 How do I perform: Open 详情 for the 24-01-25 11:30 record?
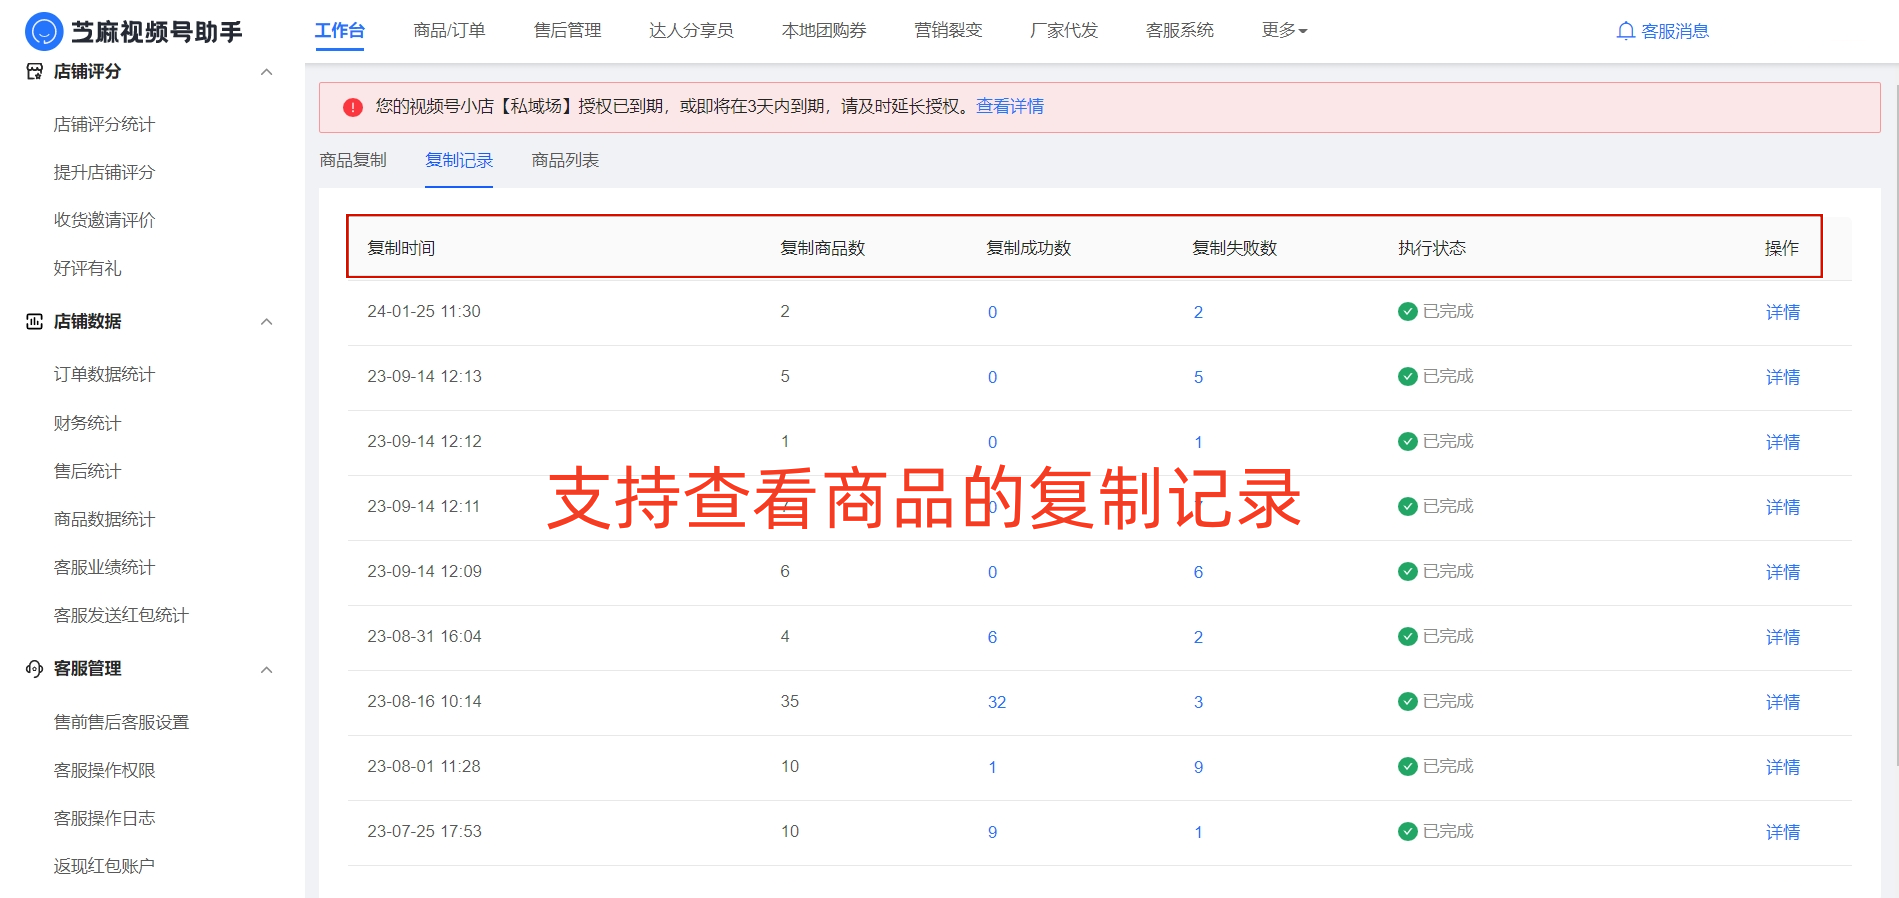(1782, 312)
